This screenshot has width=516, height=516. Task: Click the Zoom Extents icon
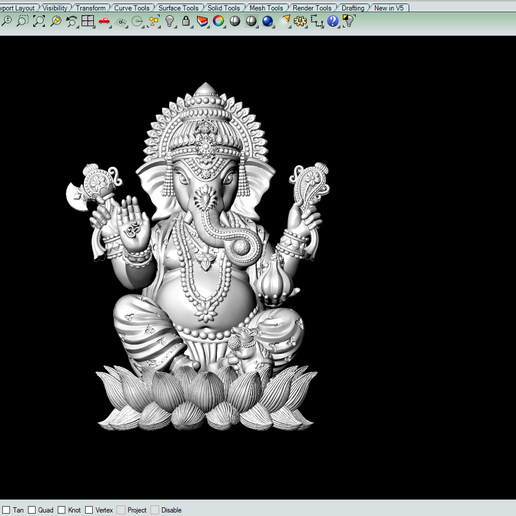[39, 21]
